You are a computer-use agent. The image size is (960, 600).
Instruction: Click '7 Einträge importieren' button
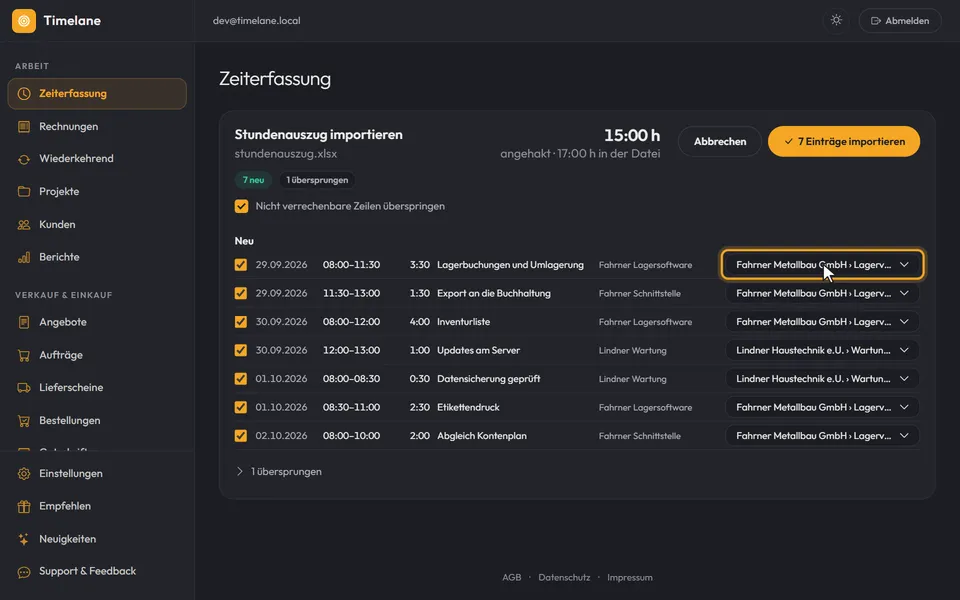[x=844, y=141]
